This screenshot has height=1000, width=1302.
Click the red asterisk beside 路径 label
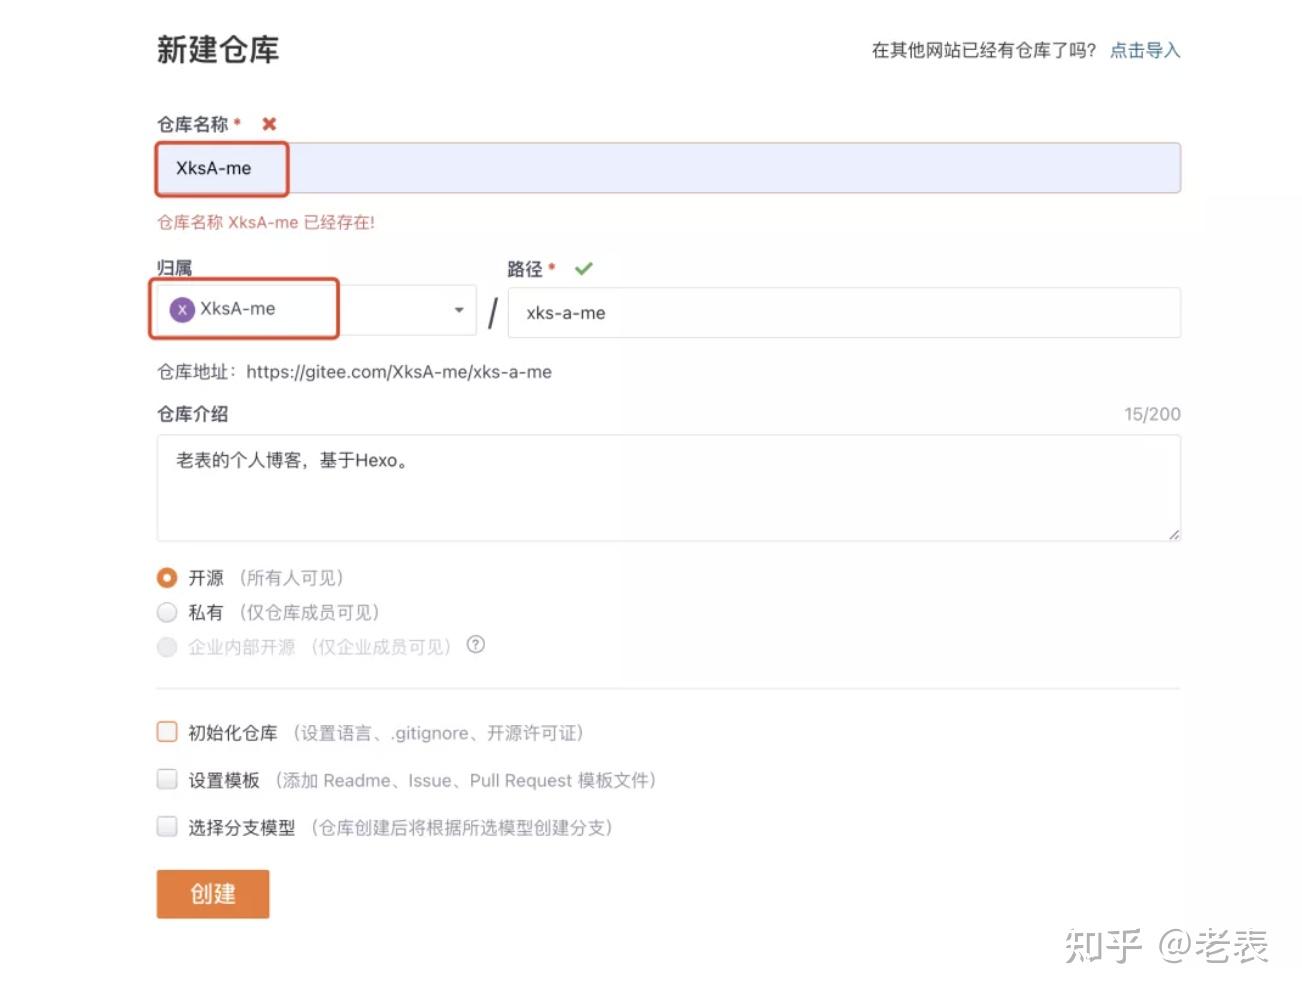pos(552,268)
